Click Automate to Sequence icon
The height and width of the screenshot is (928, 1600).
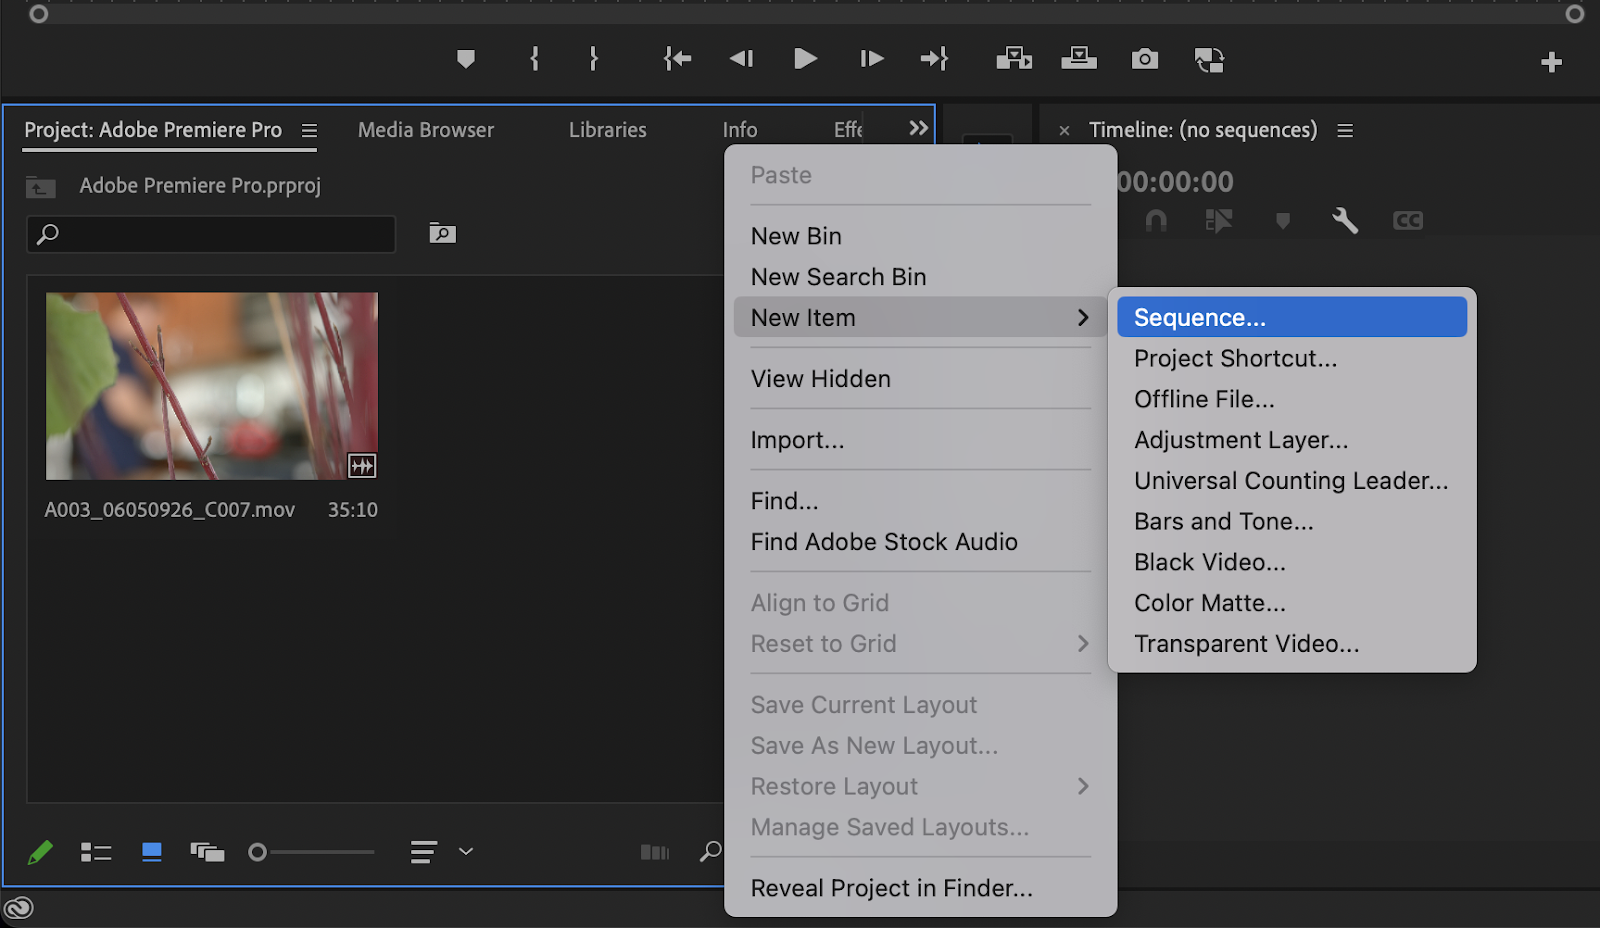[655, 852]
